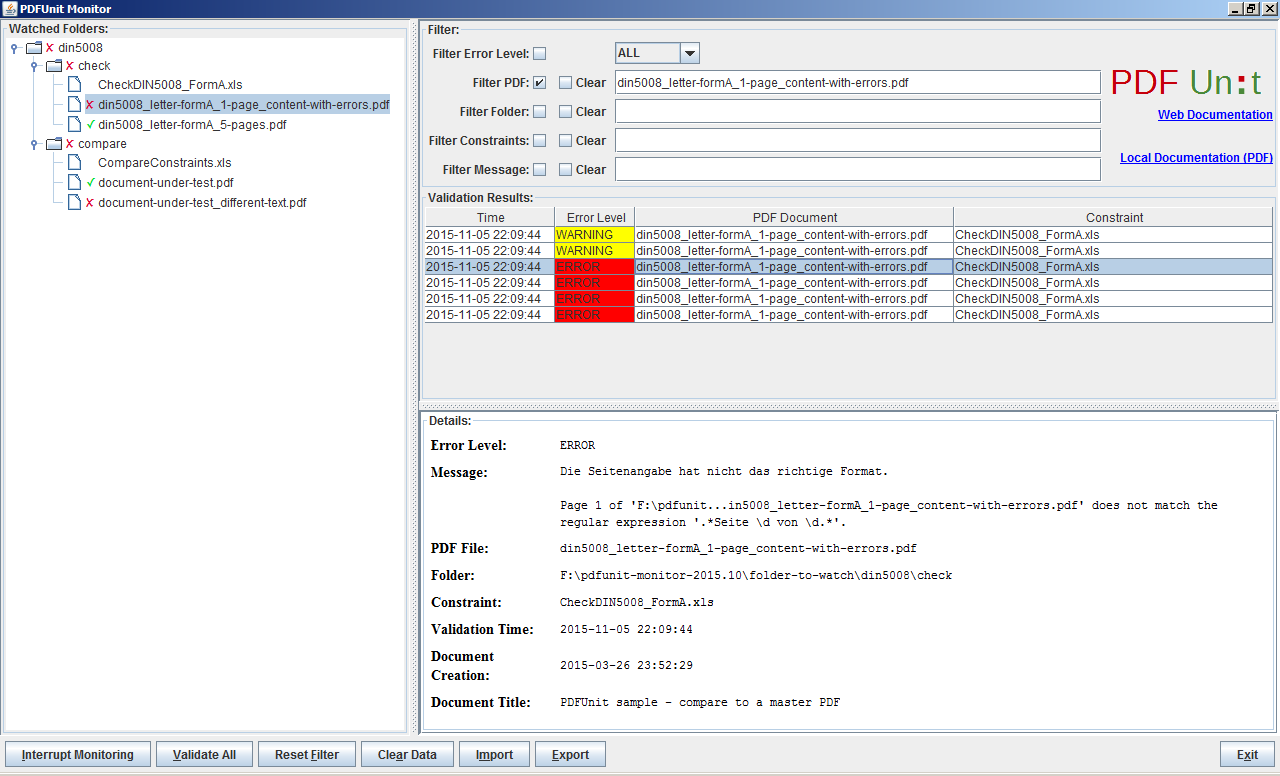Collapse the din5008 tree node
Viewport: 1280px width, 776px height.
(14, 47)
